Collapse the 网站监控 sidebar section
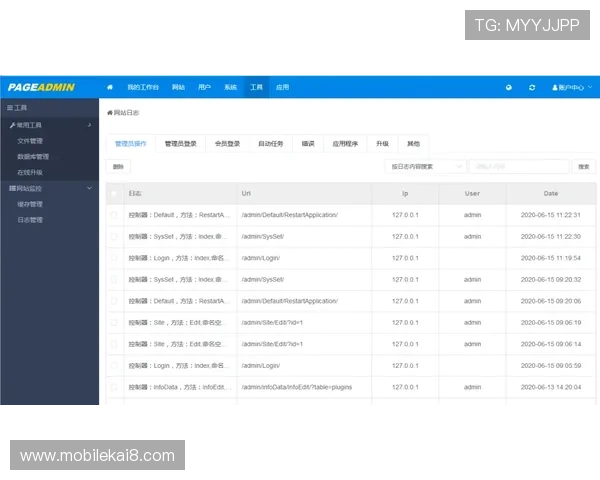This screenshot has width=600, height=480. pos(89,188)
